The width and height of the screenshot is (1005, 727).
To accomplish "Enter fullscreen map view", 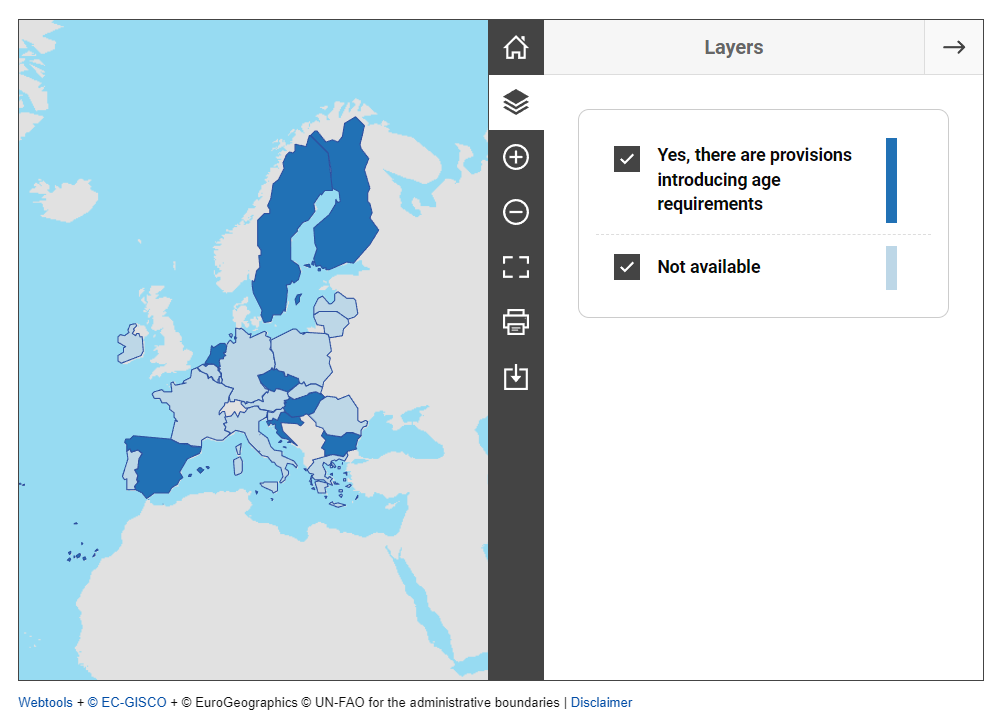I will coord(516,267).
